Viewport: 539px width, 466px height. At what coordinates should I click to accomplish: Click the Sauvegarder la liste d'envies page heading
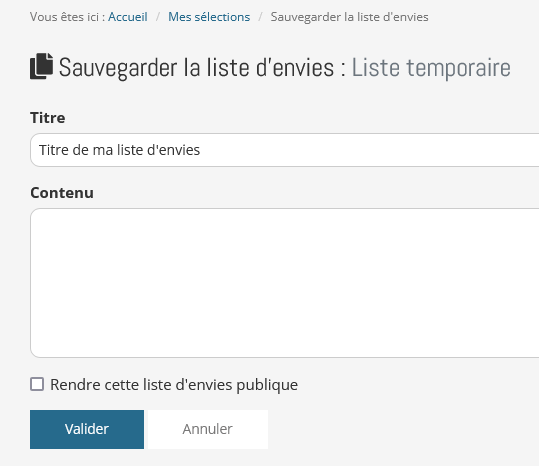pos(196,68)
